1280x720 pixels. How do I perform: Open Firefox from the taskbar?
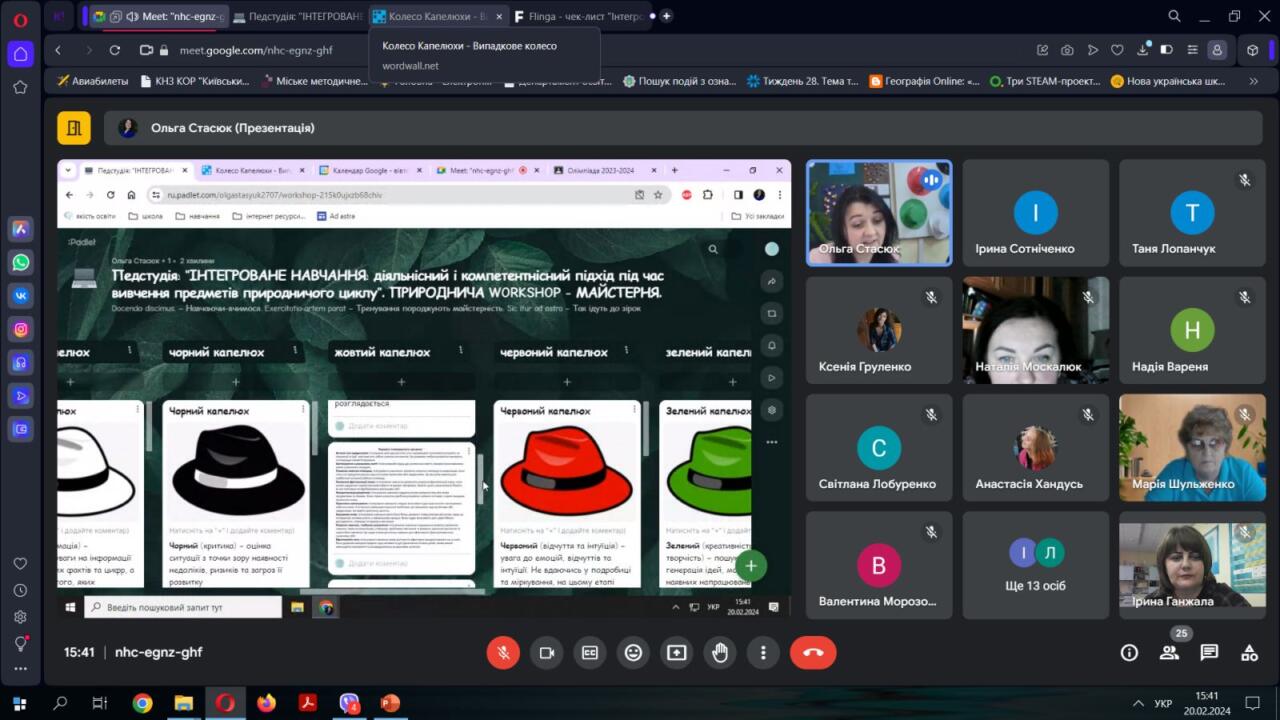coord(266,703)
